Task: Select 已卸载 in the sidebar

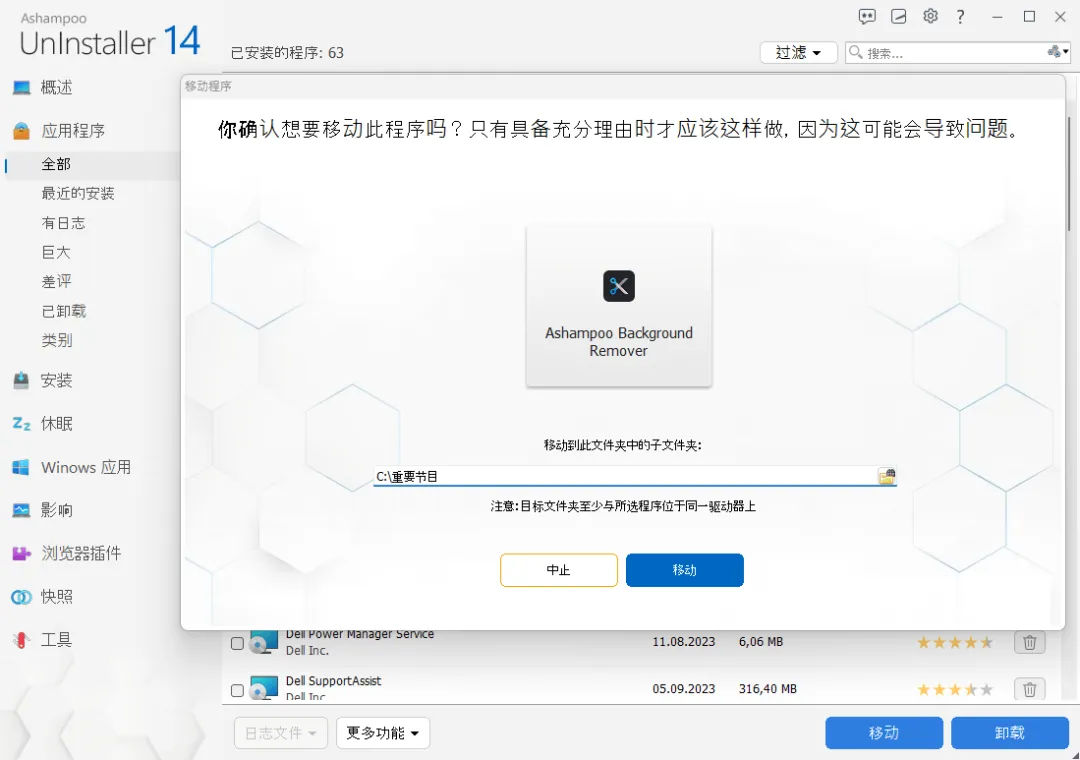Action: pyautogui.click(x=64, y=311)
